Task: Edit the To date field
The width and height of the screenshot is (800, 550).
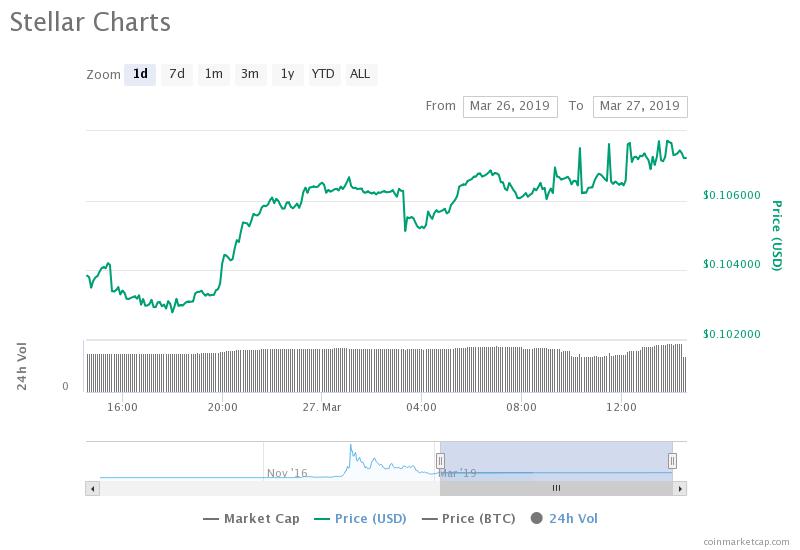Action: tap(640, 107)
